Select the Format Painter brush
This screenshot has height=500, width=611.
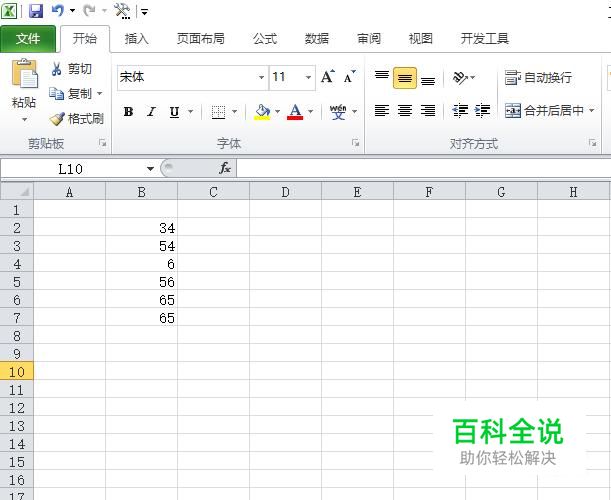click(x=57, y=118)
